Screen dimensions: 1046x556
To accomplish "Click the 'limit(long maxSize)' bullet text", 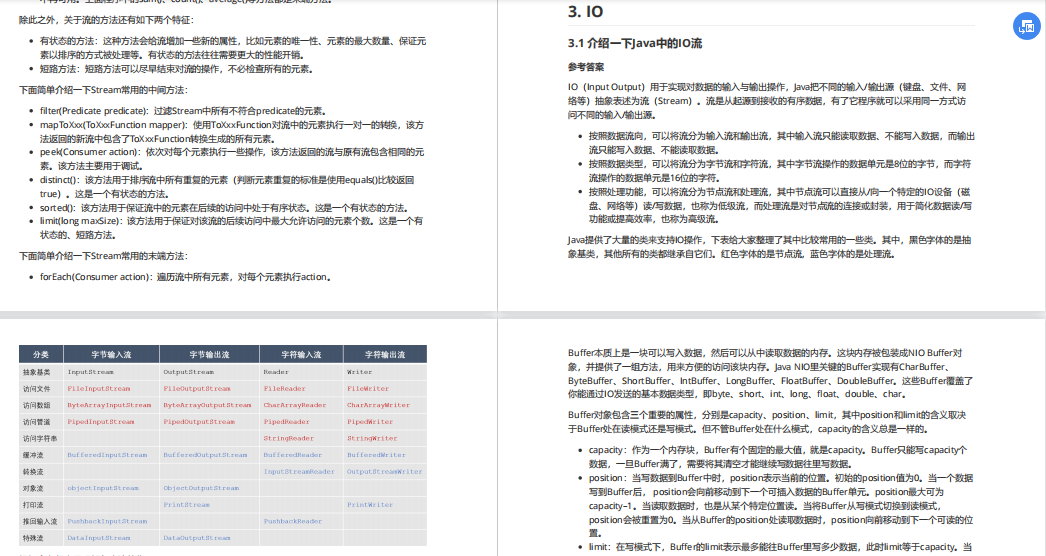I will click(81, 221).
